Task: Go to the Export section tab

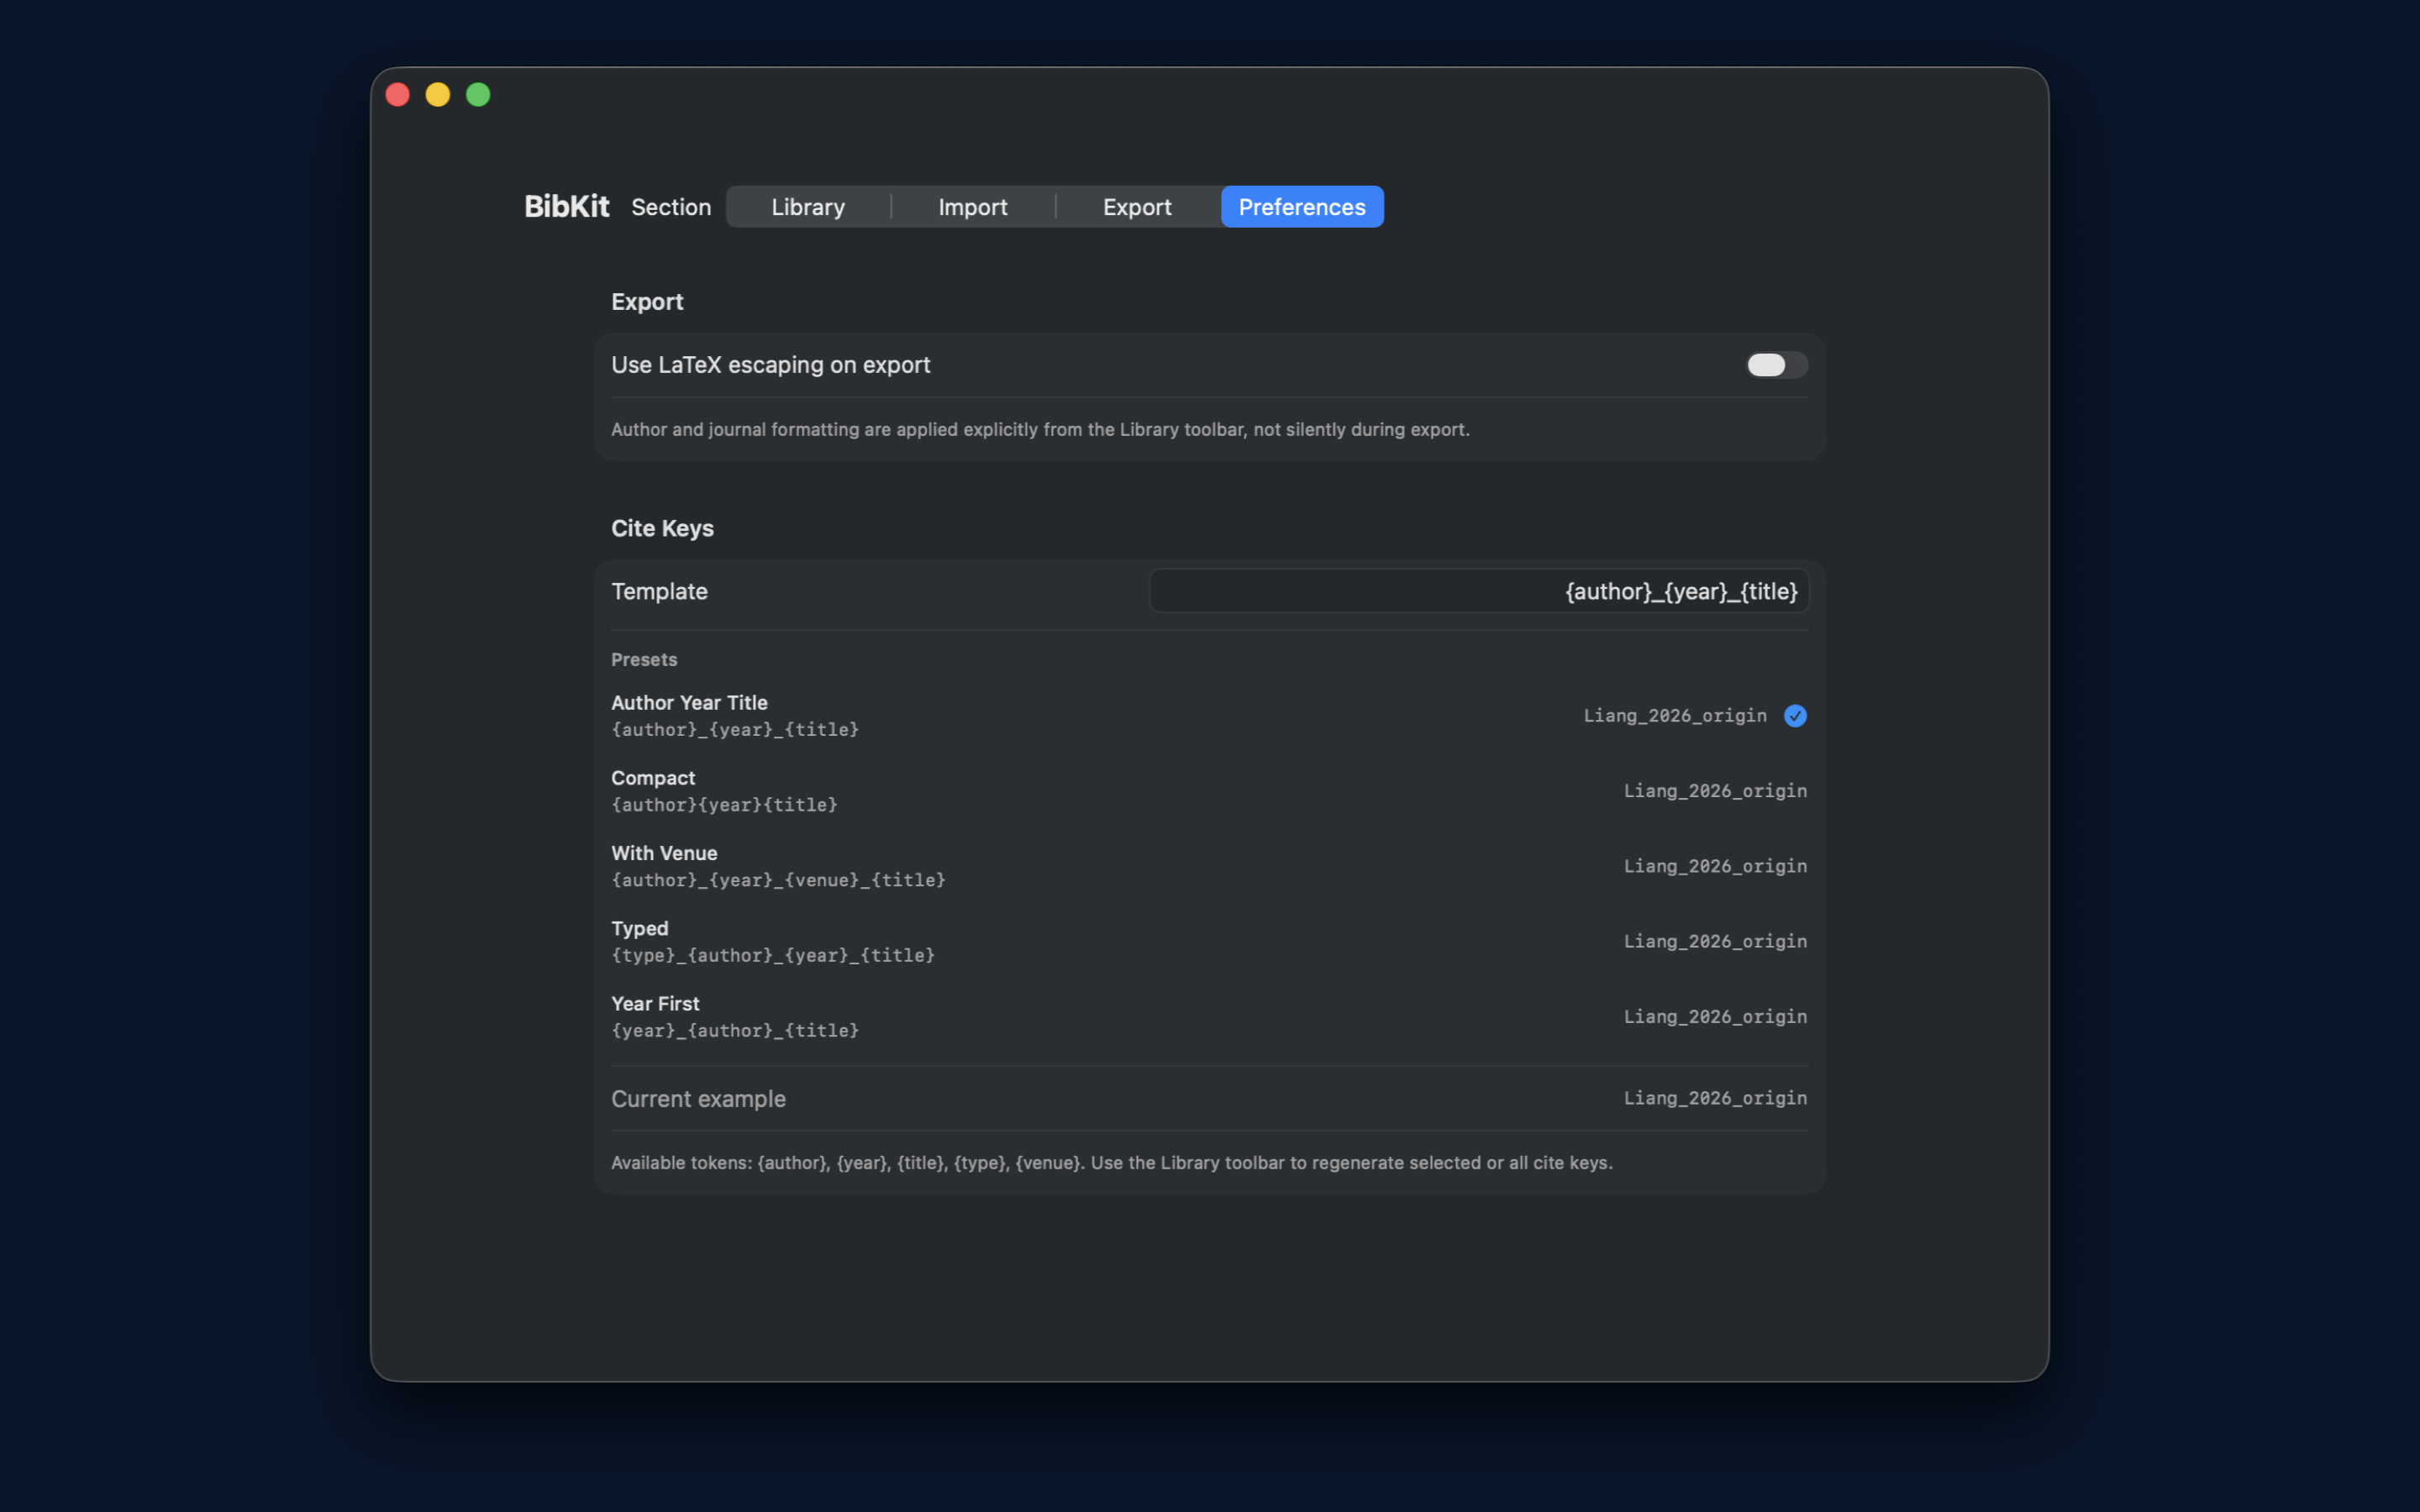Action: (x=1137, y=207)
